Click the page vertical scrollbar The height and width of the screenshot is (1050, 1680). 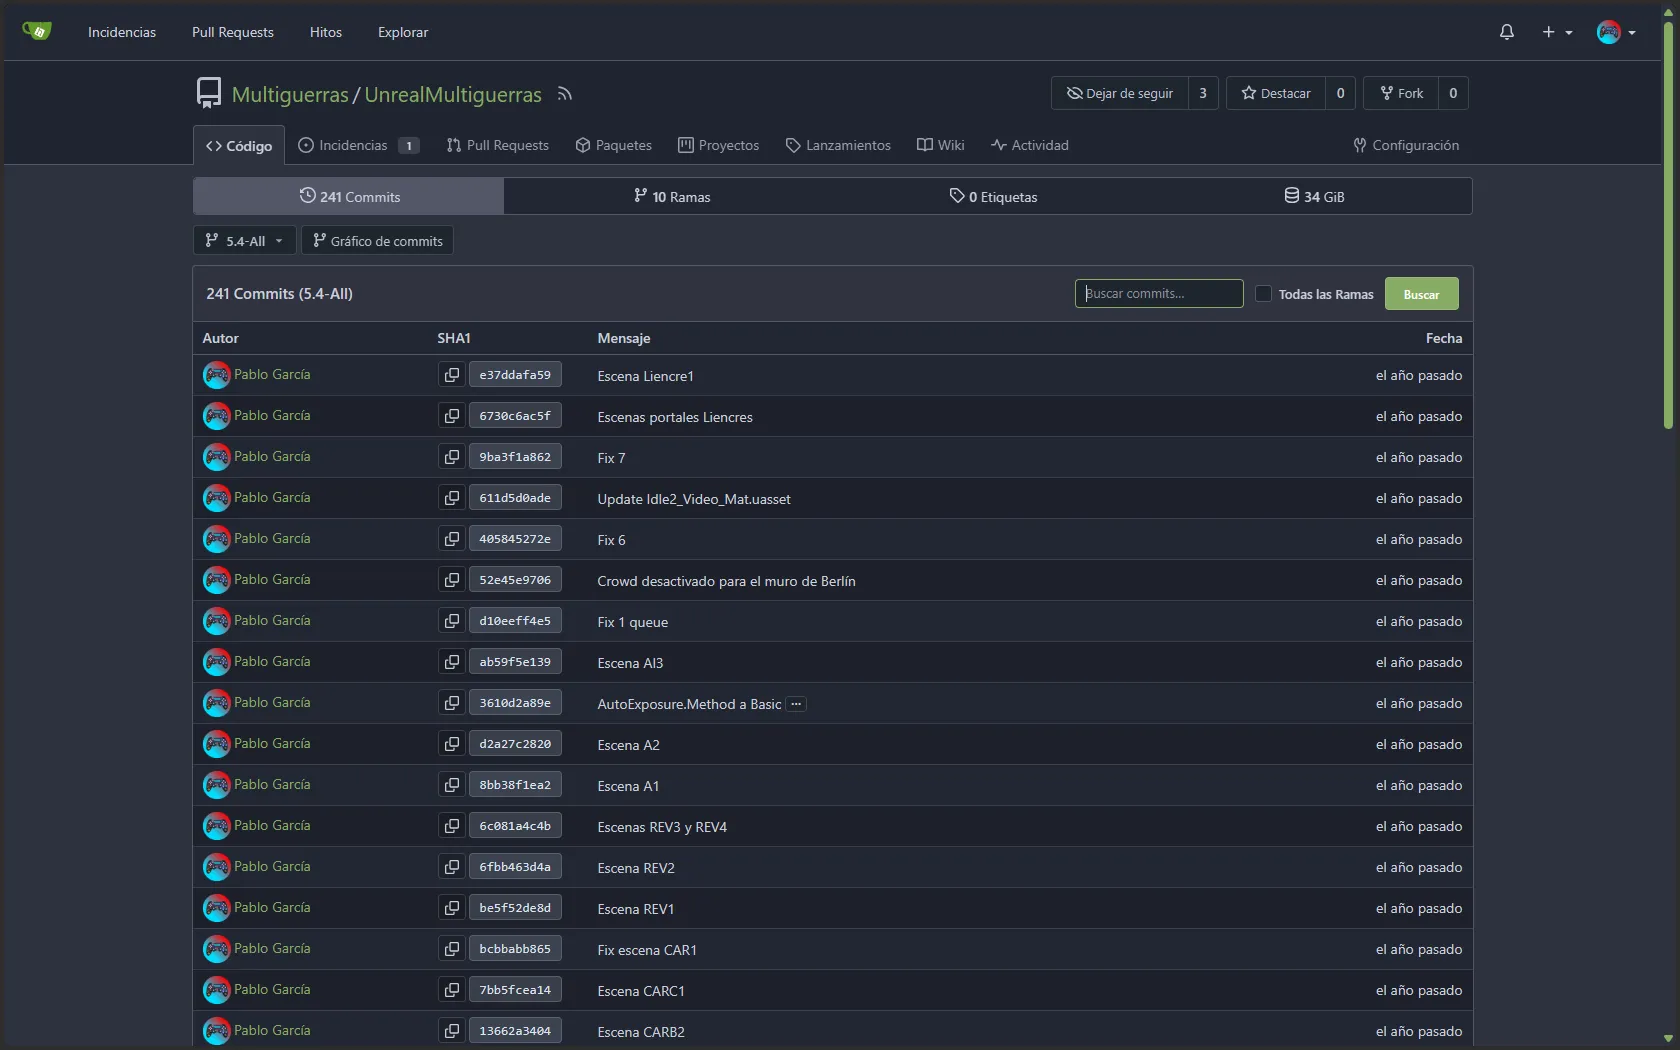[x=1668, y=225]
